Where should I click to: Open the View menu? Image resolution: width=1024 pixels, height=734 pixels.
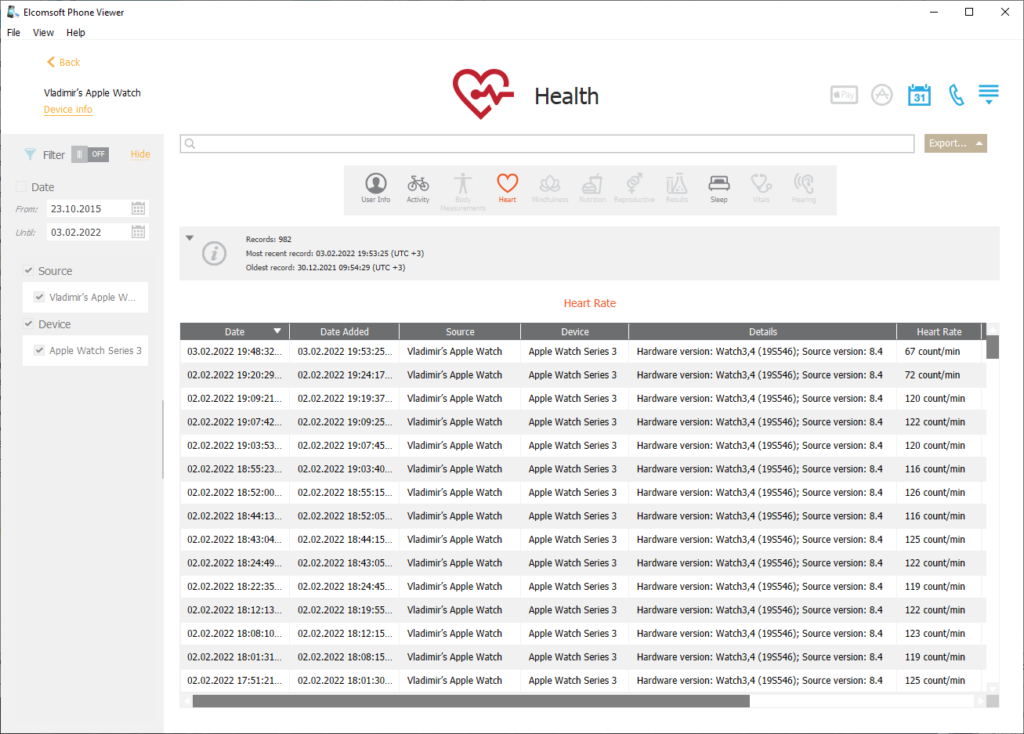tap(43, 33)
